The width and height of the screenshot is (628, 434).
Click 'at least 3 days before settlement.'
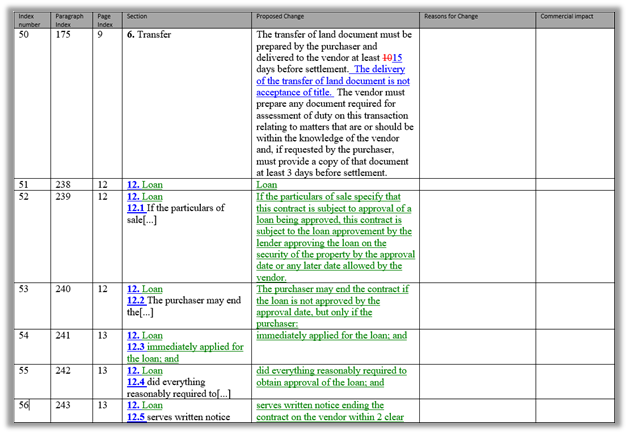322,173
